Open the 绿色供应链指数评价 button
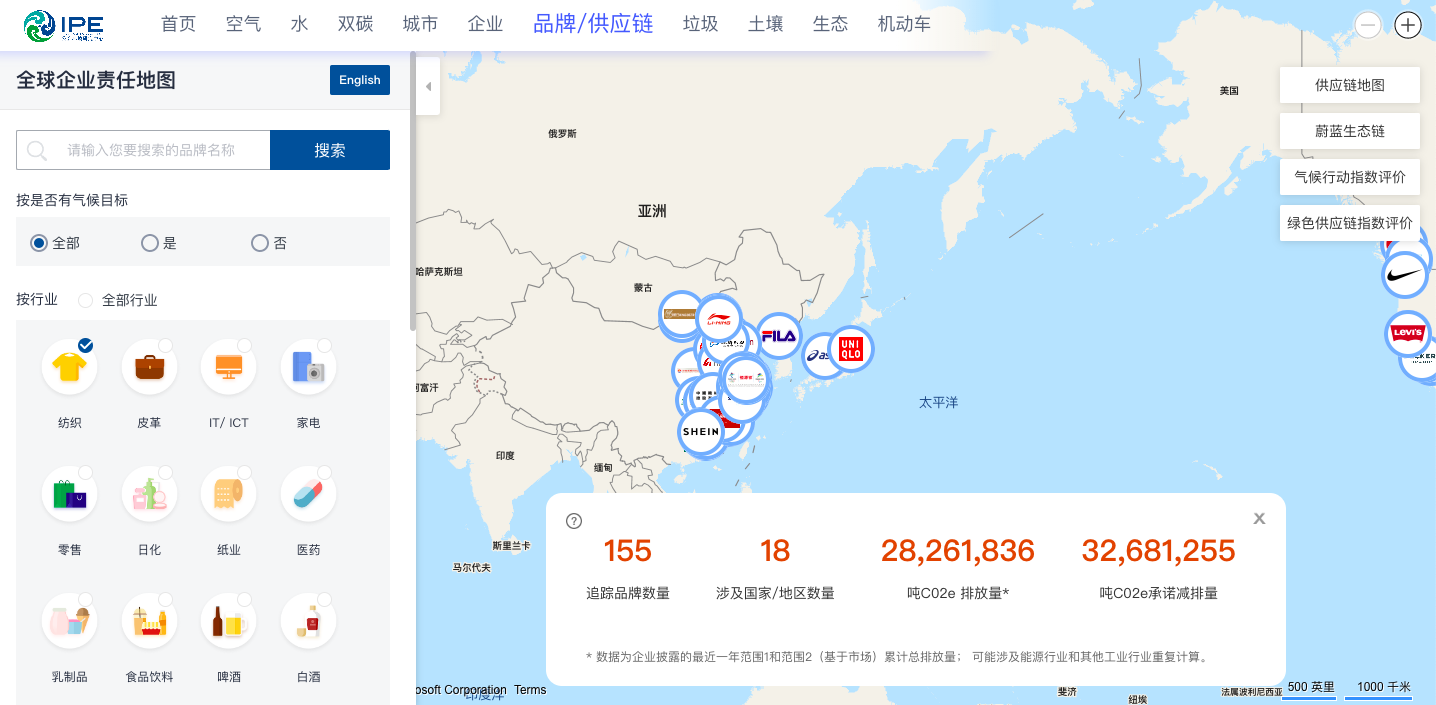This screenshot has height=705, width=1436. [1350, 223]
